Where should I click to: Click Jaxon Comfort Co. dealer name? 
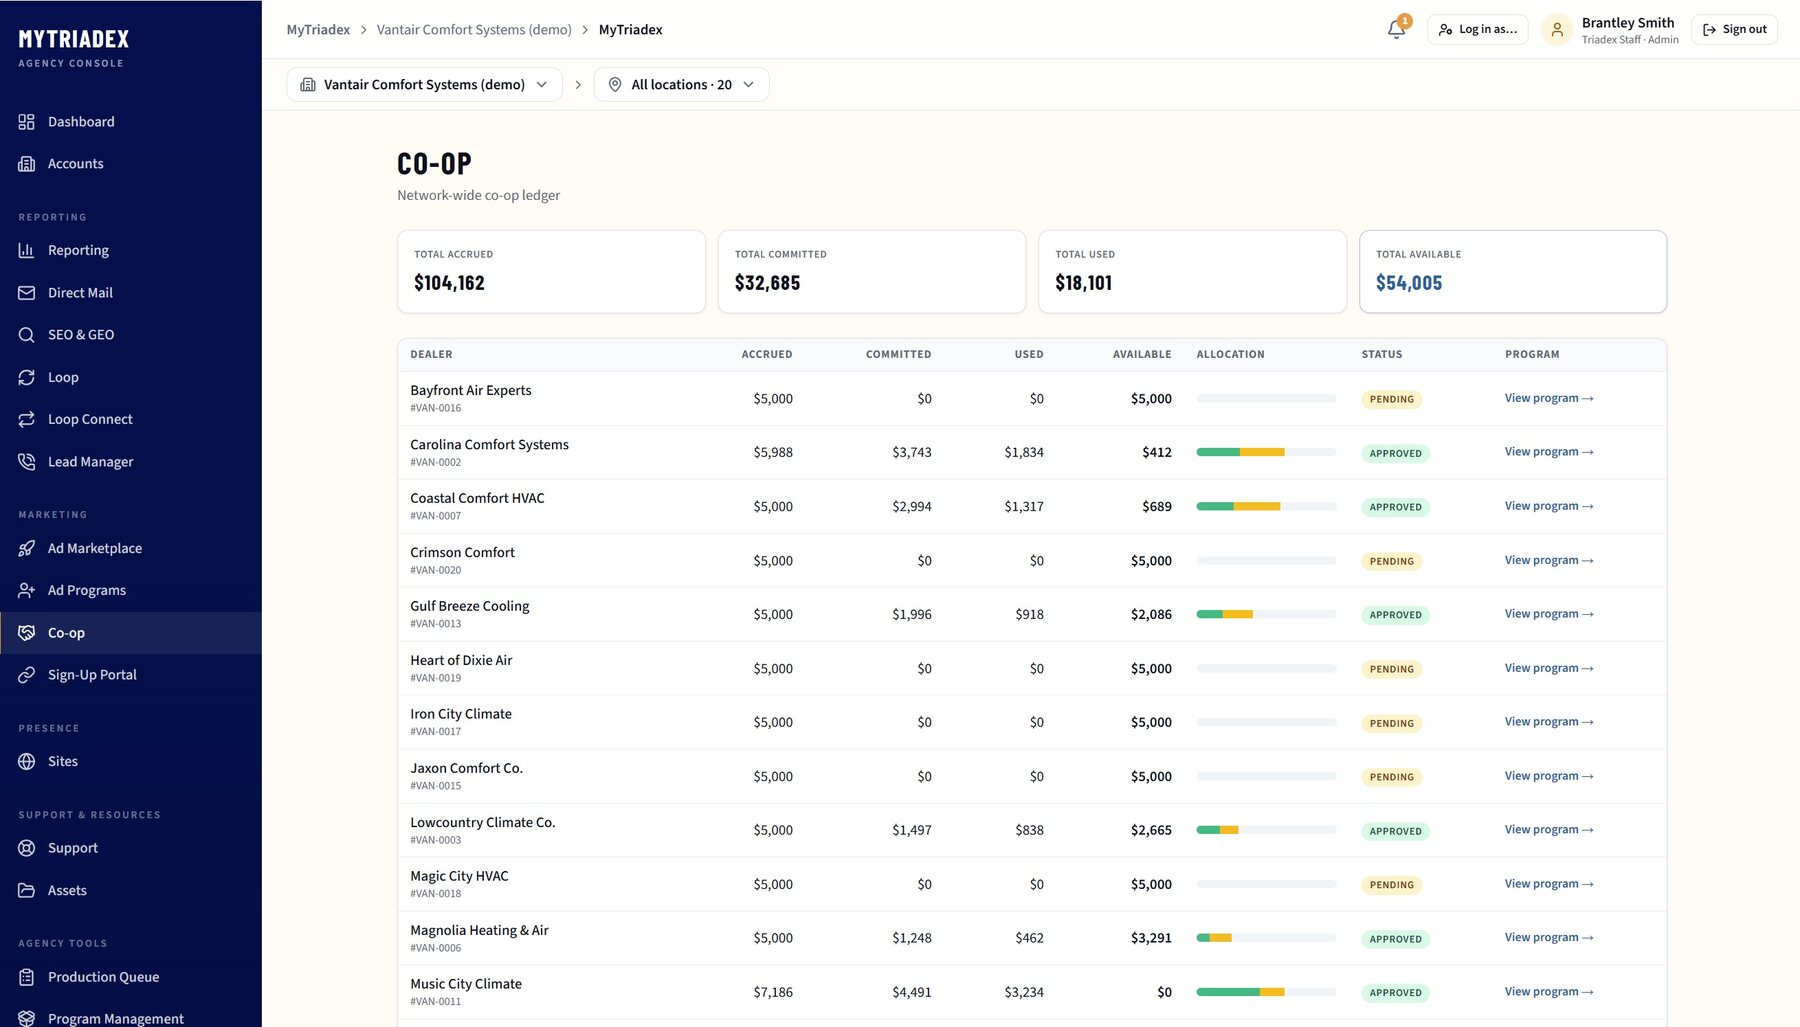point(466,768)
